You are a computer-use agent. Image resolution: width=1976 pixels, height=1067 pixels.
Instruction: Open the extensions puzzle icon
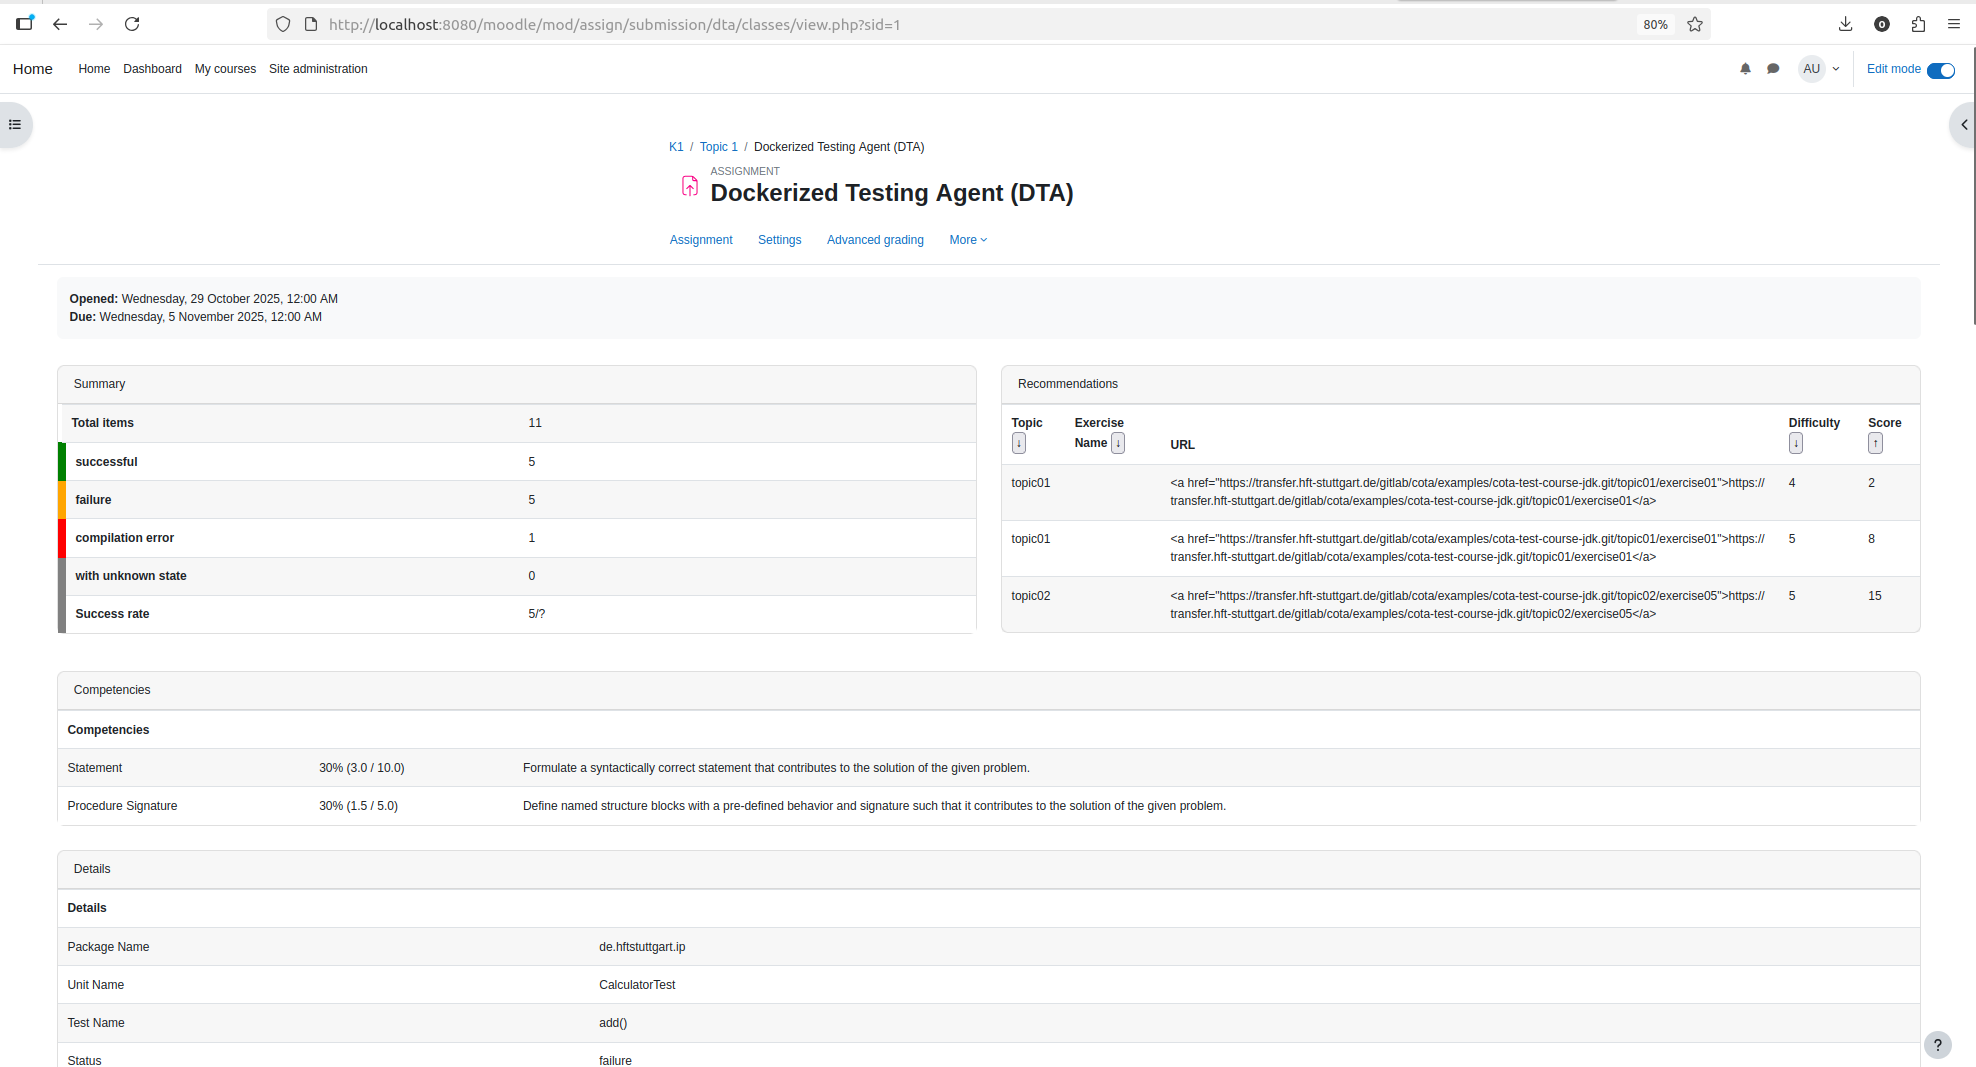[x=1918, y=24]
